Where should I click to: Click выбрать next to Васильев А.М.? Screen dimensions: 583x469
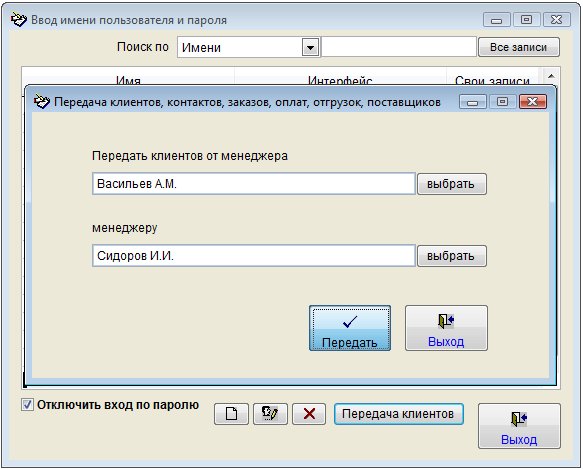point(452,184)
